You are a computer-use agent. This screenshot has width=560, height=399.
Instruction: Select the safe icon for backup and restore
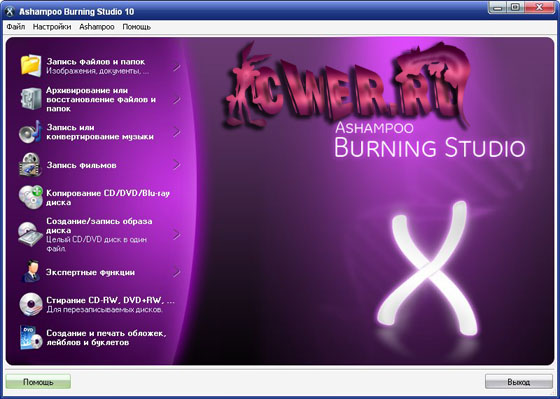31,99
